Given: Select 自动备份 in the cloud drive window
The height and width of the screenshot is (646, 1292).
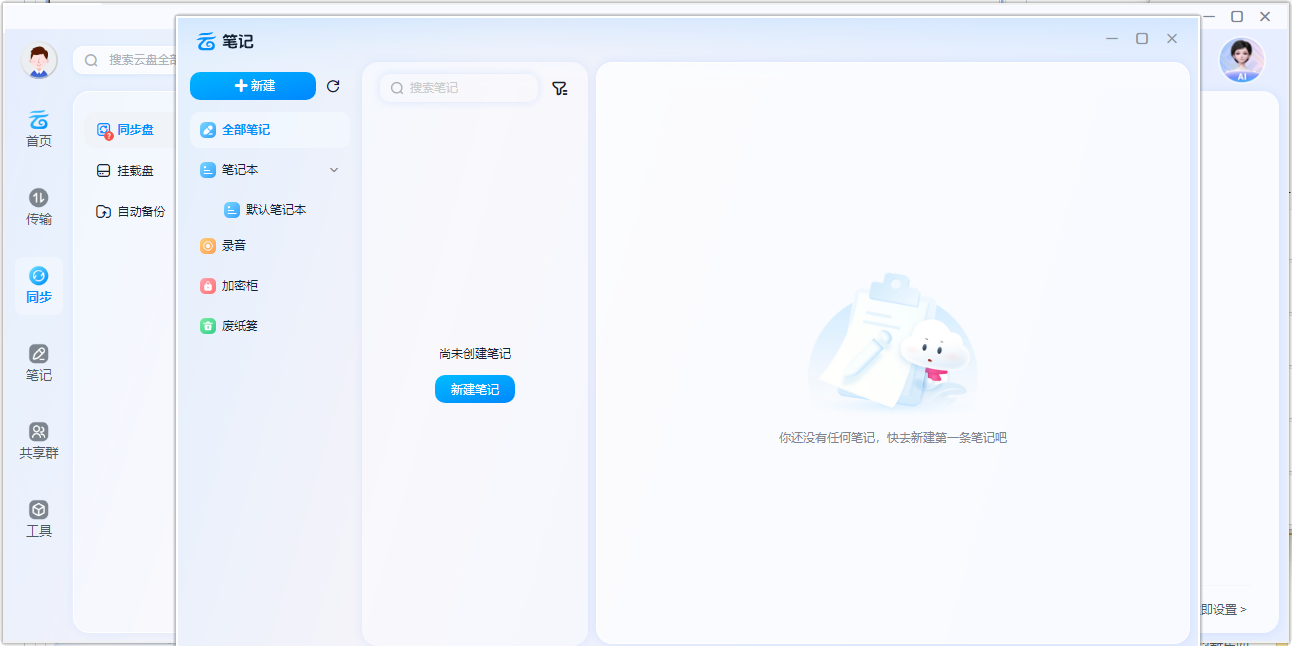Looking at the screenshot, I should pos(131,212).
